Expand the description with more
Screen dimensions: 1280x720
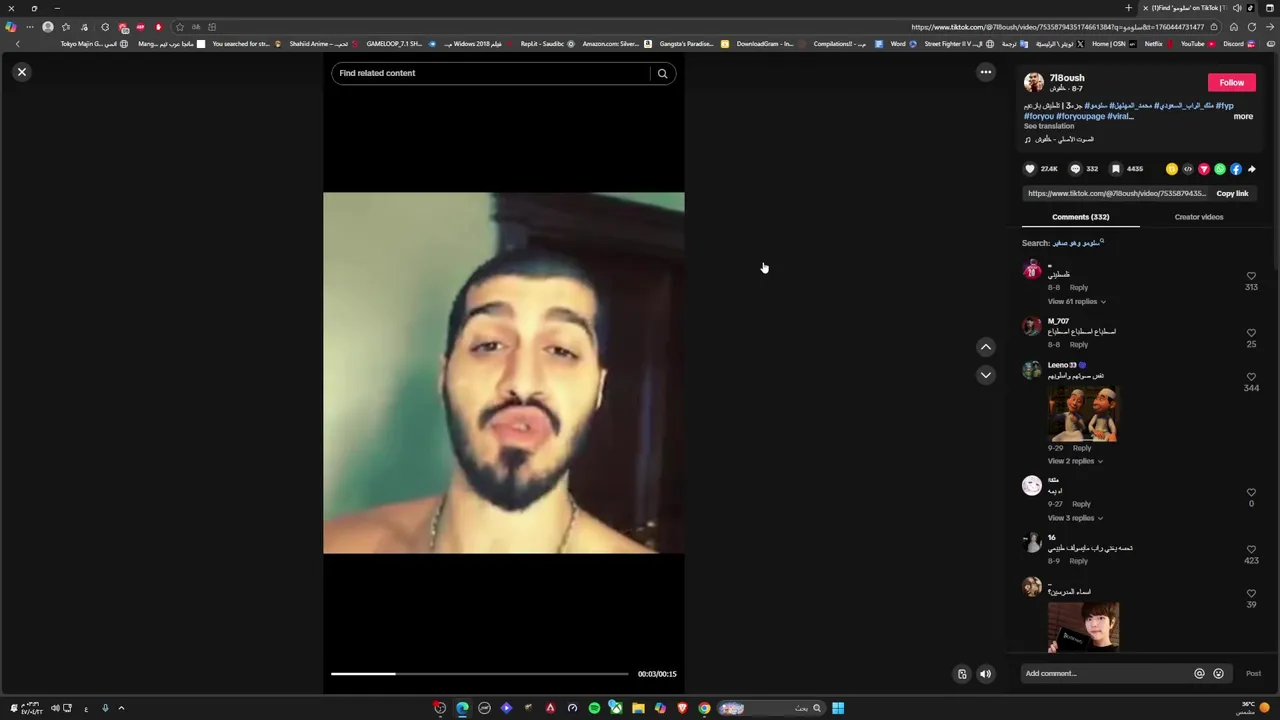[1243, 116]
